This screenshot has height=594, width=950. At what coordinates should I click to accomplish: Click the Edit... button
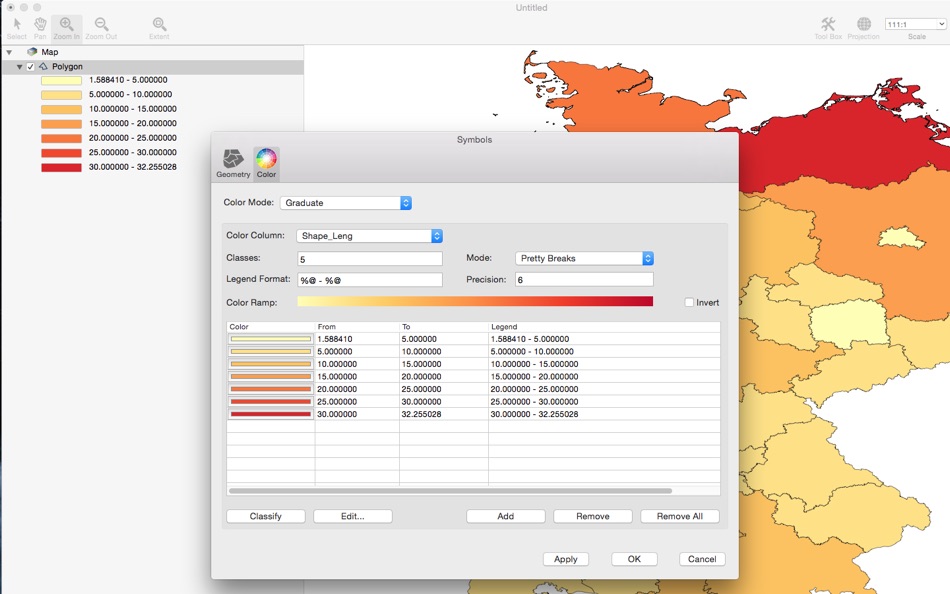353,516
